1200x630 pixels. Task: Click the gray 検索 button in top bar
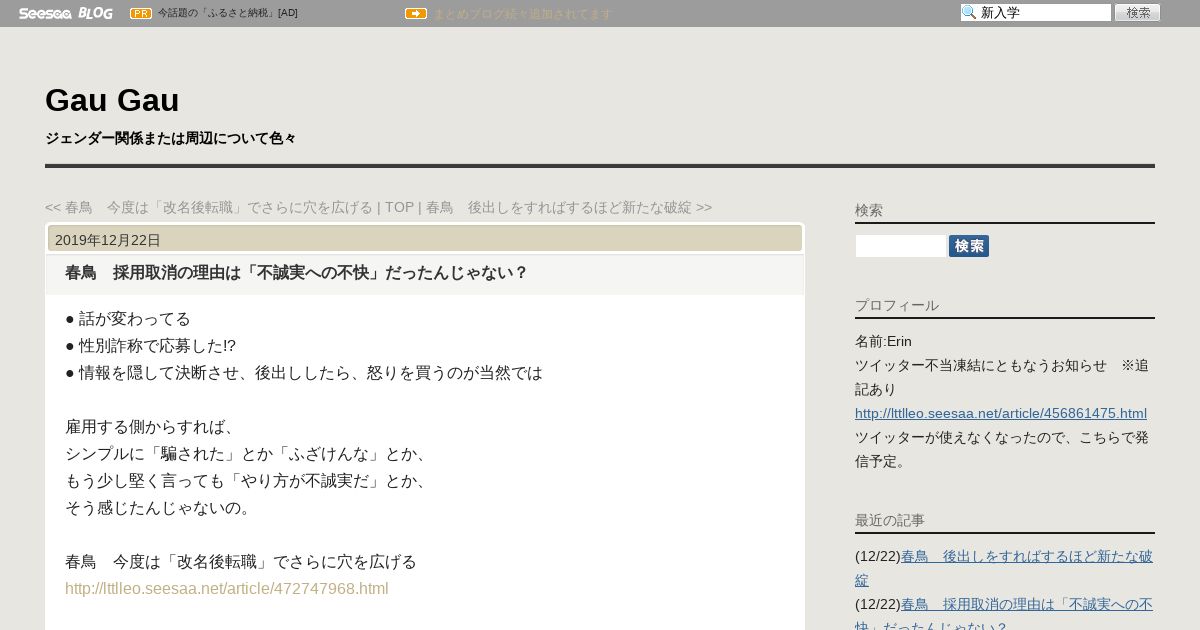point(1138,12)
